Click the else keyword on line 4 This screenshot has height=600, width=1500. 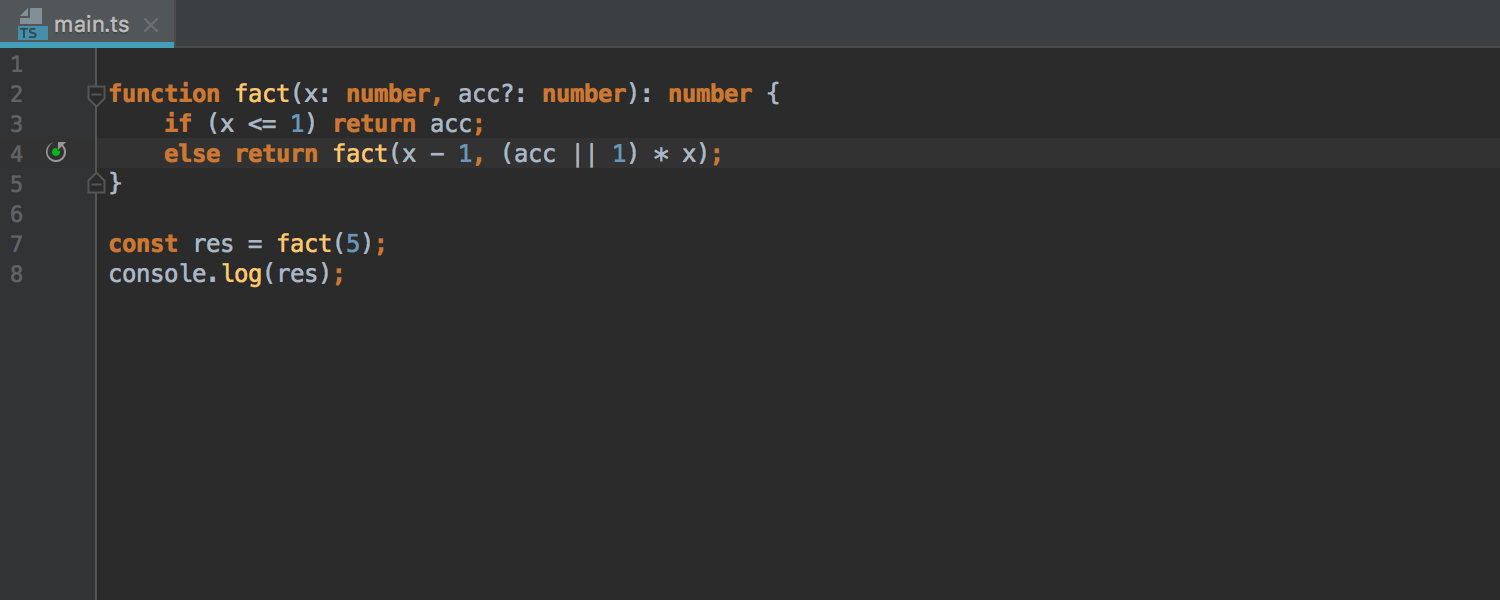pyautogui.click(x=192, y=154)
